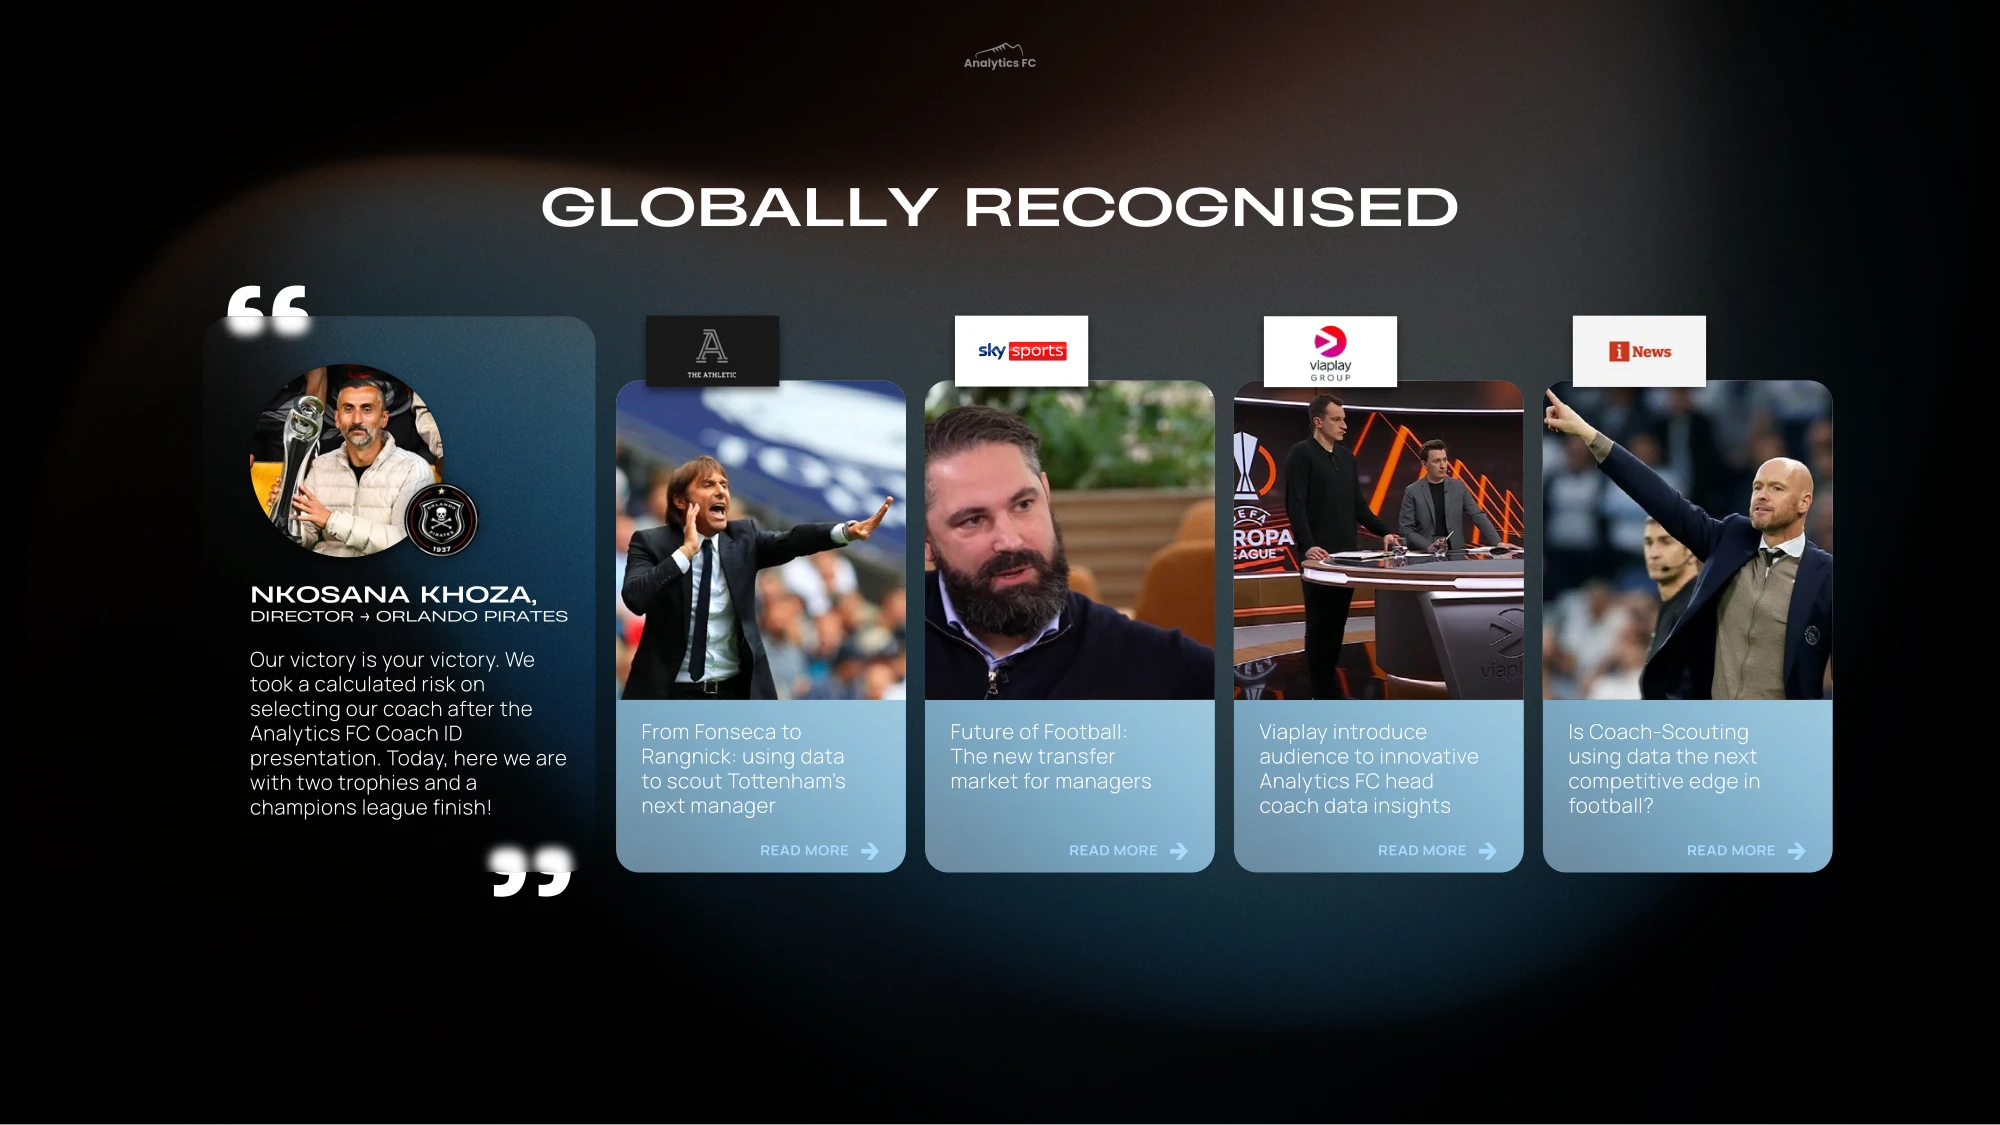Click the Europa League studio photo

tap(1379, 540)
